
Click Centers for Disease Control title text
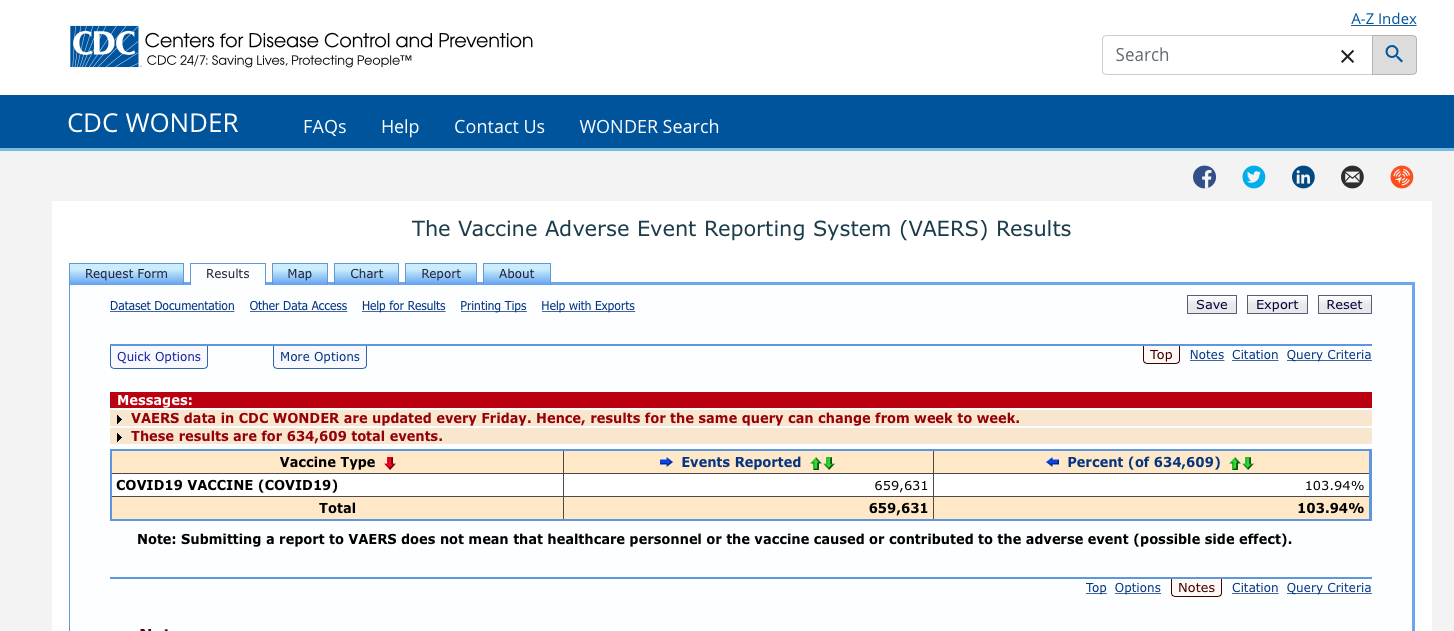pos(339,41)
